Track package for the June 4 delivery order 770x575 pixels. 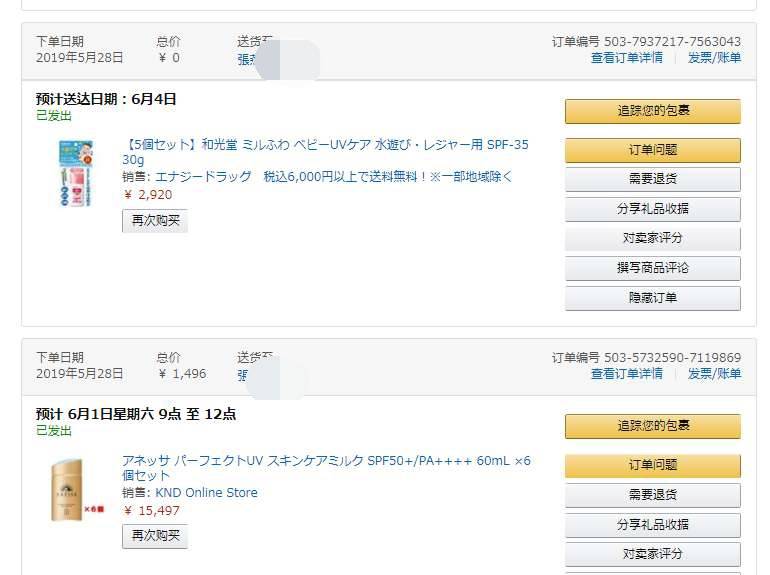click(653, 111)
